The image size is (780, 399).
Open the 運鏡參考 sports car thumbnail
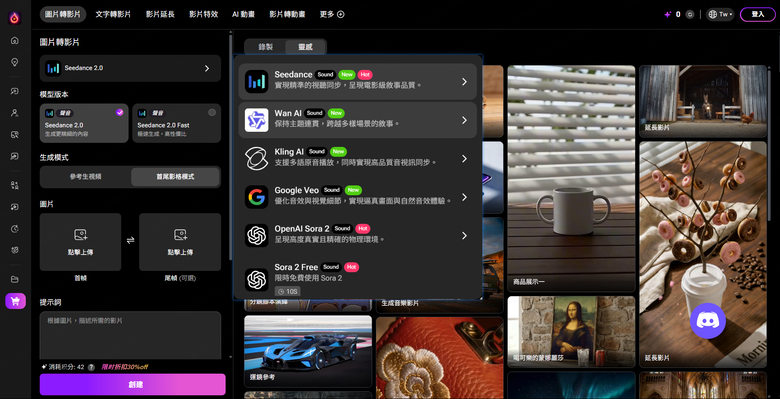coord(308,351)
